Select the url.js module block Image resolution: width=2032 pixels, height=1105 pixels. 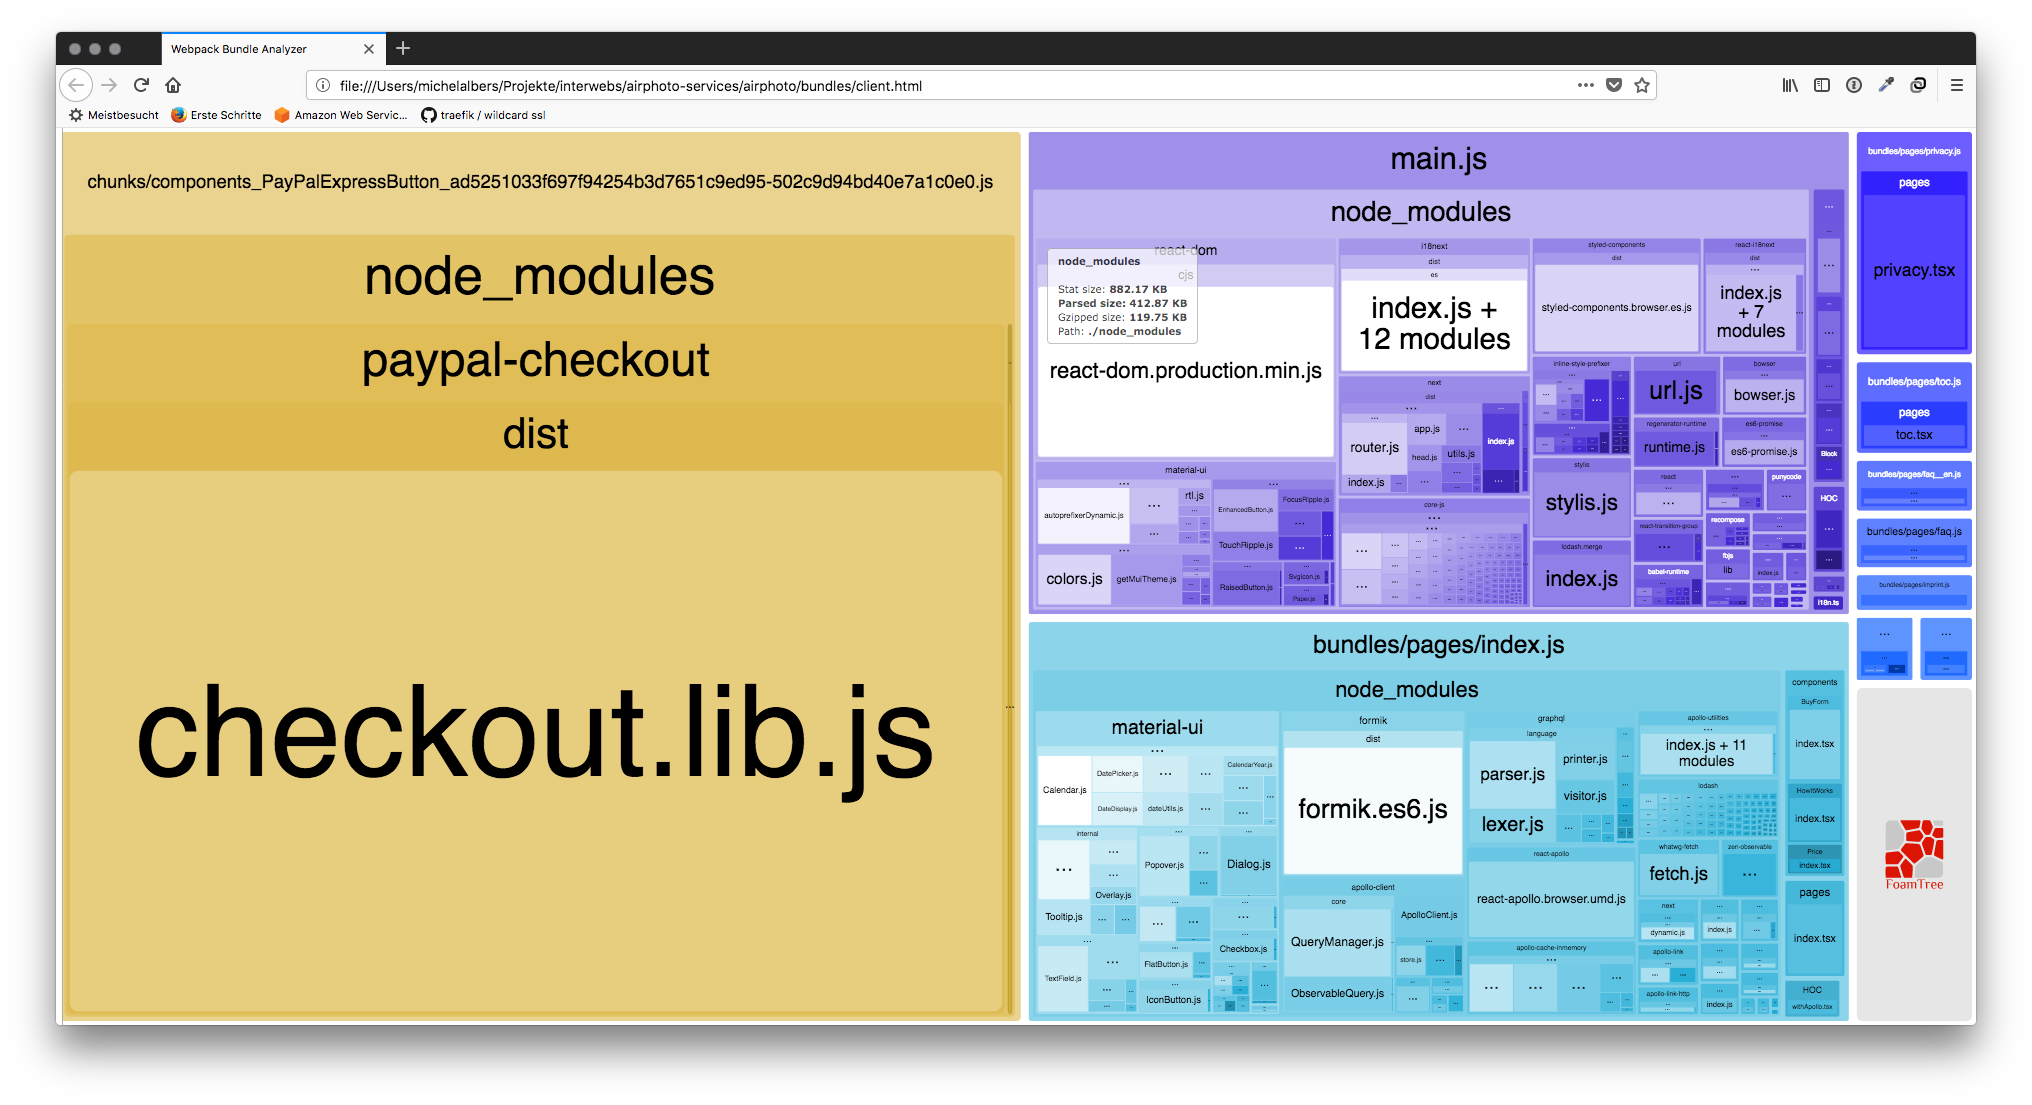[x=1675, y=391]
